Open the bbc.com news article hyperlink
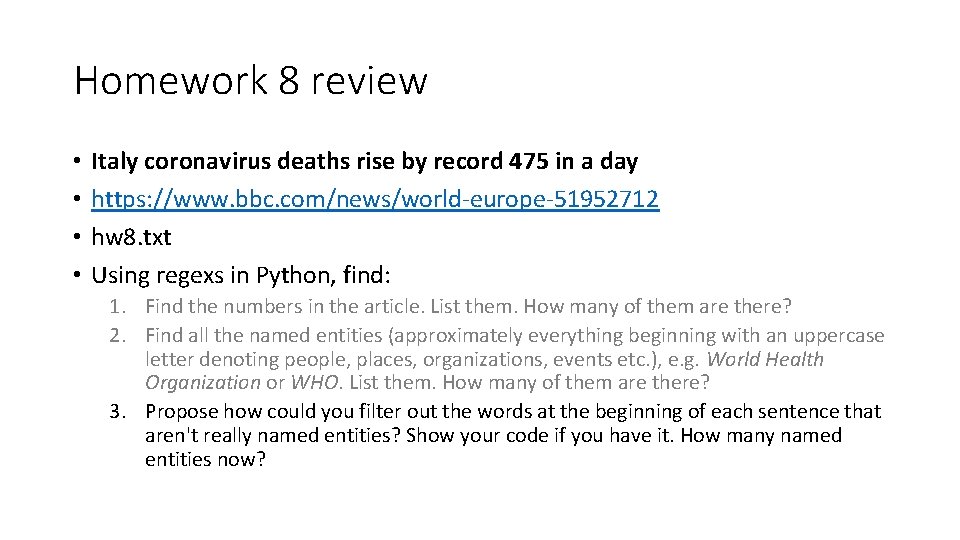This screenshot has height=540, width=960. 374,199
